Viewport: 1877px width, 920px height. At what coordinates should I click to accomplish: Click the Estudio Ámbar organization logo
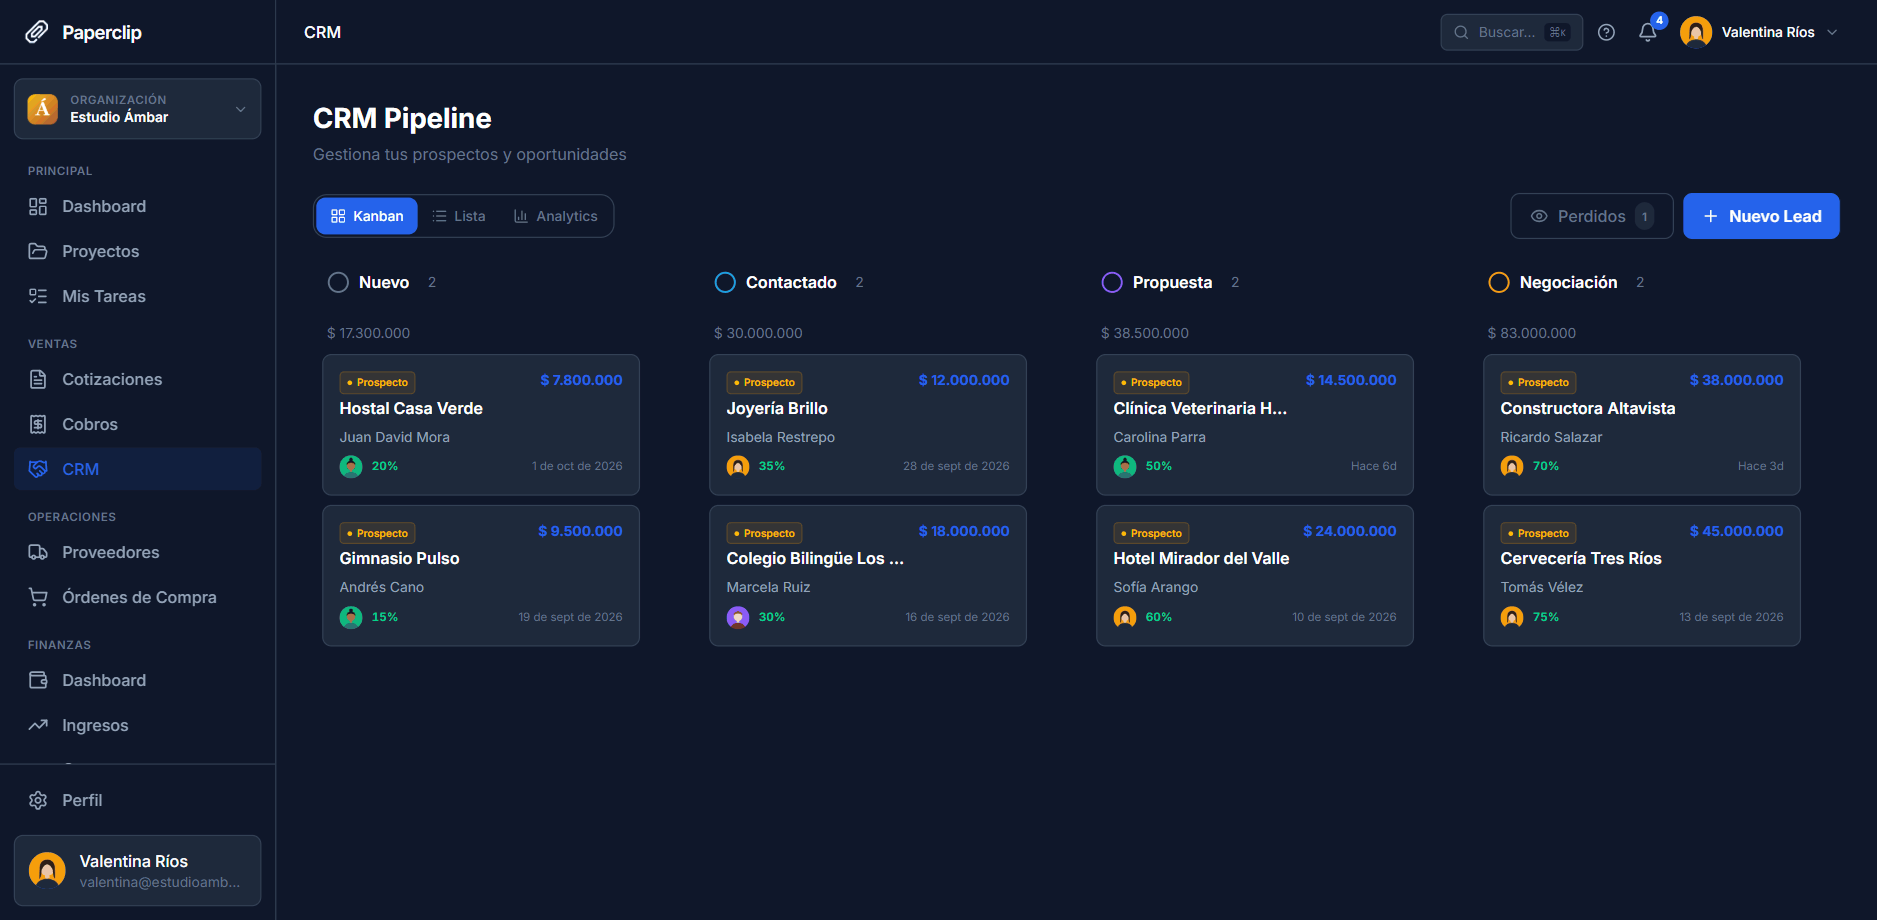42,108
